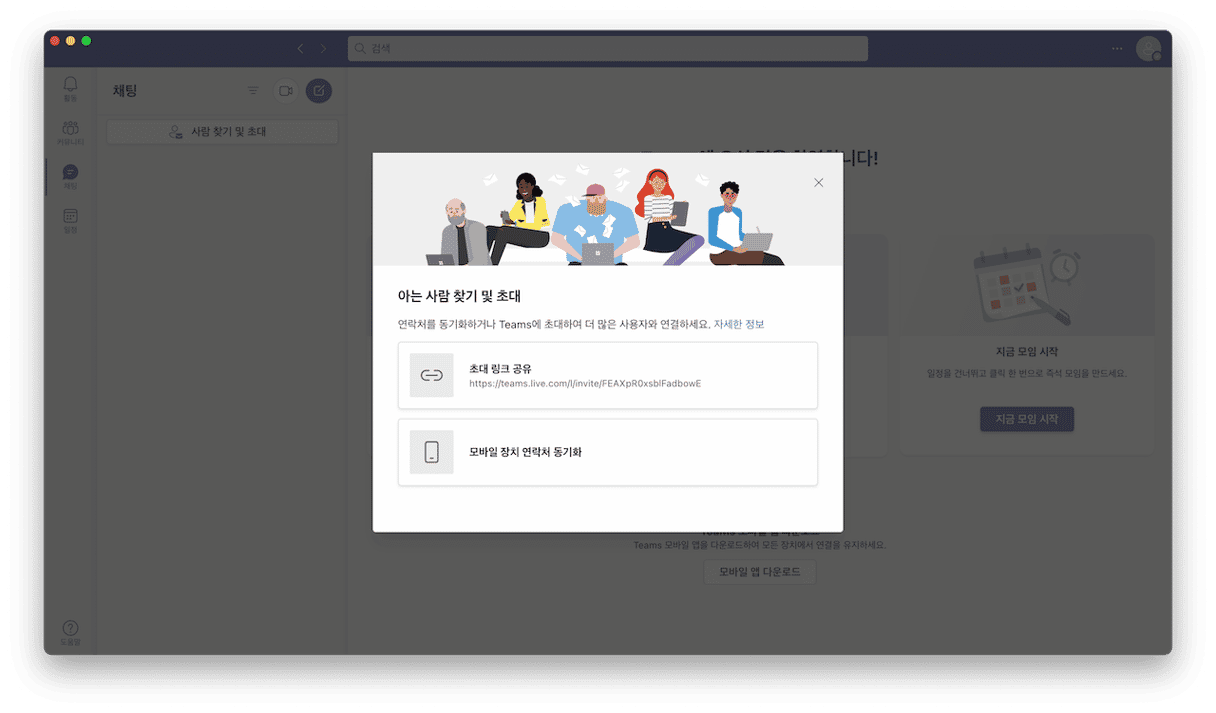Click the 검색 search field
Screen dimensions: 1216x713
[608, 48]
